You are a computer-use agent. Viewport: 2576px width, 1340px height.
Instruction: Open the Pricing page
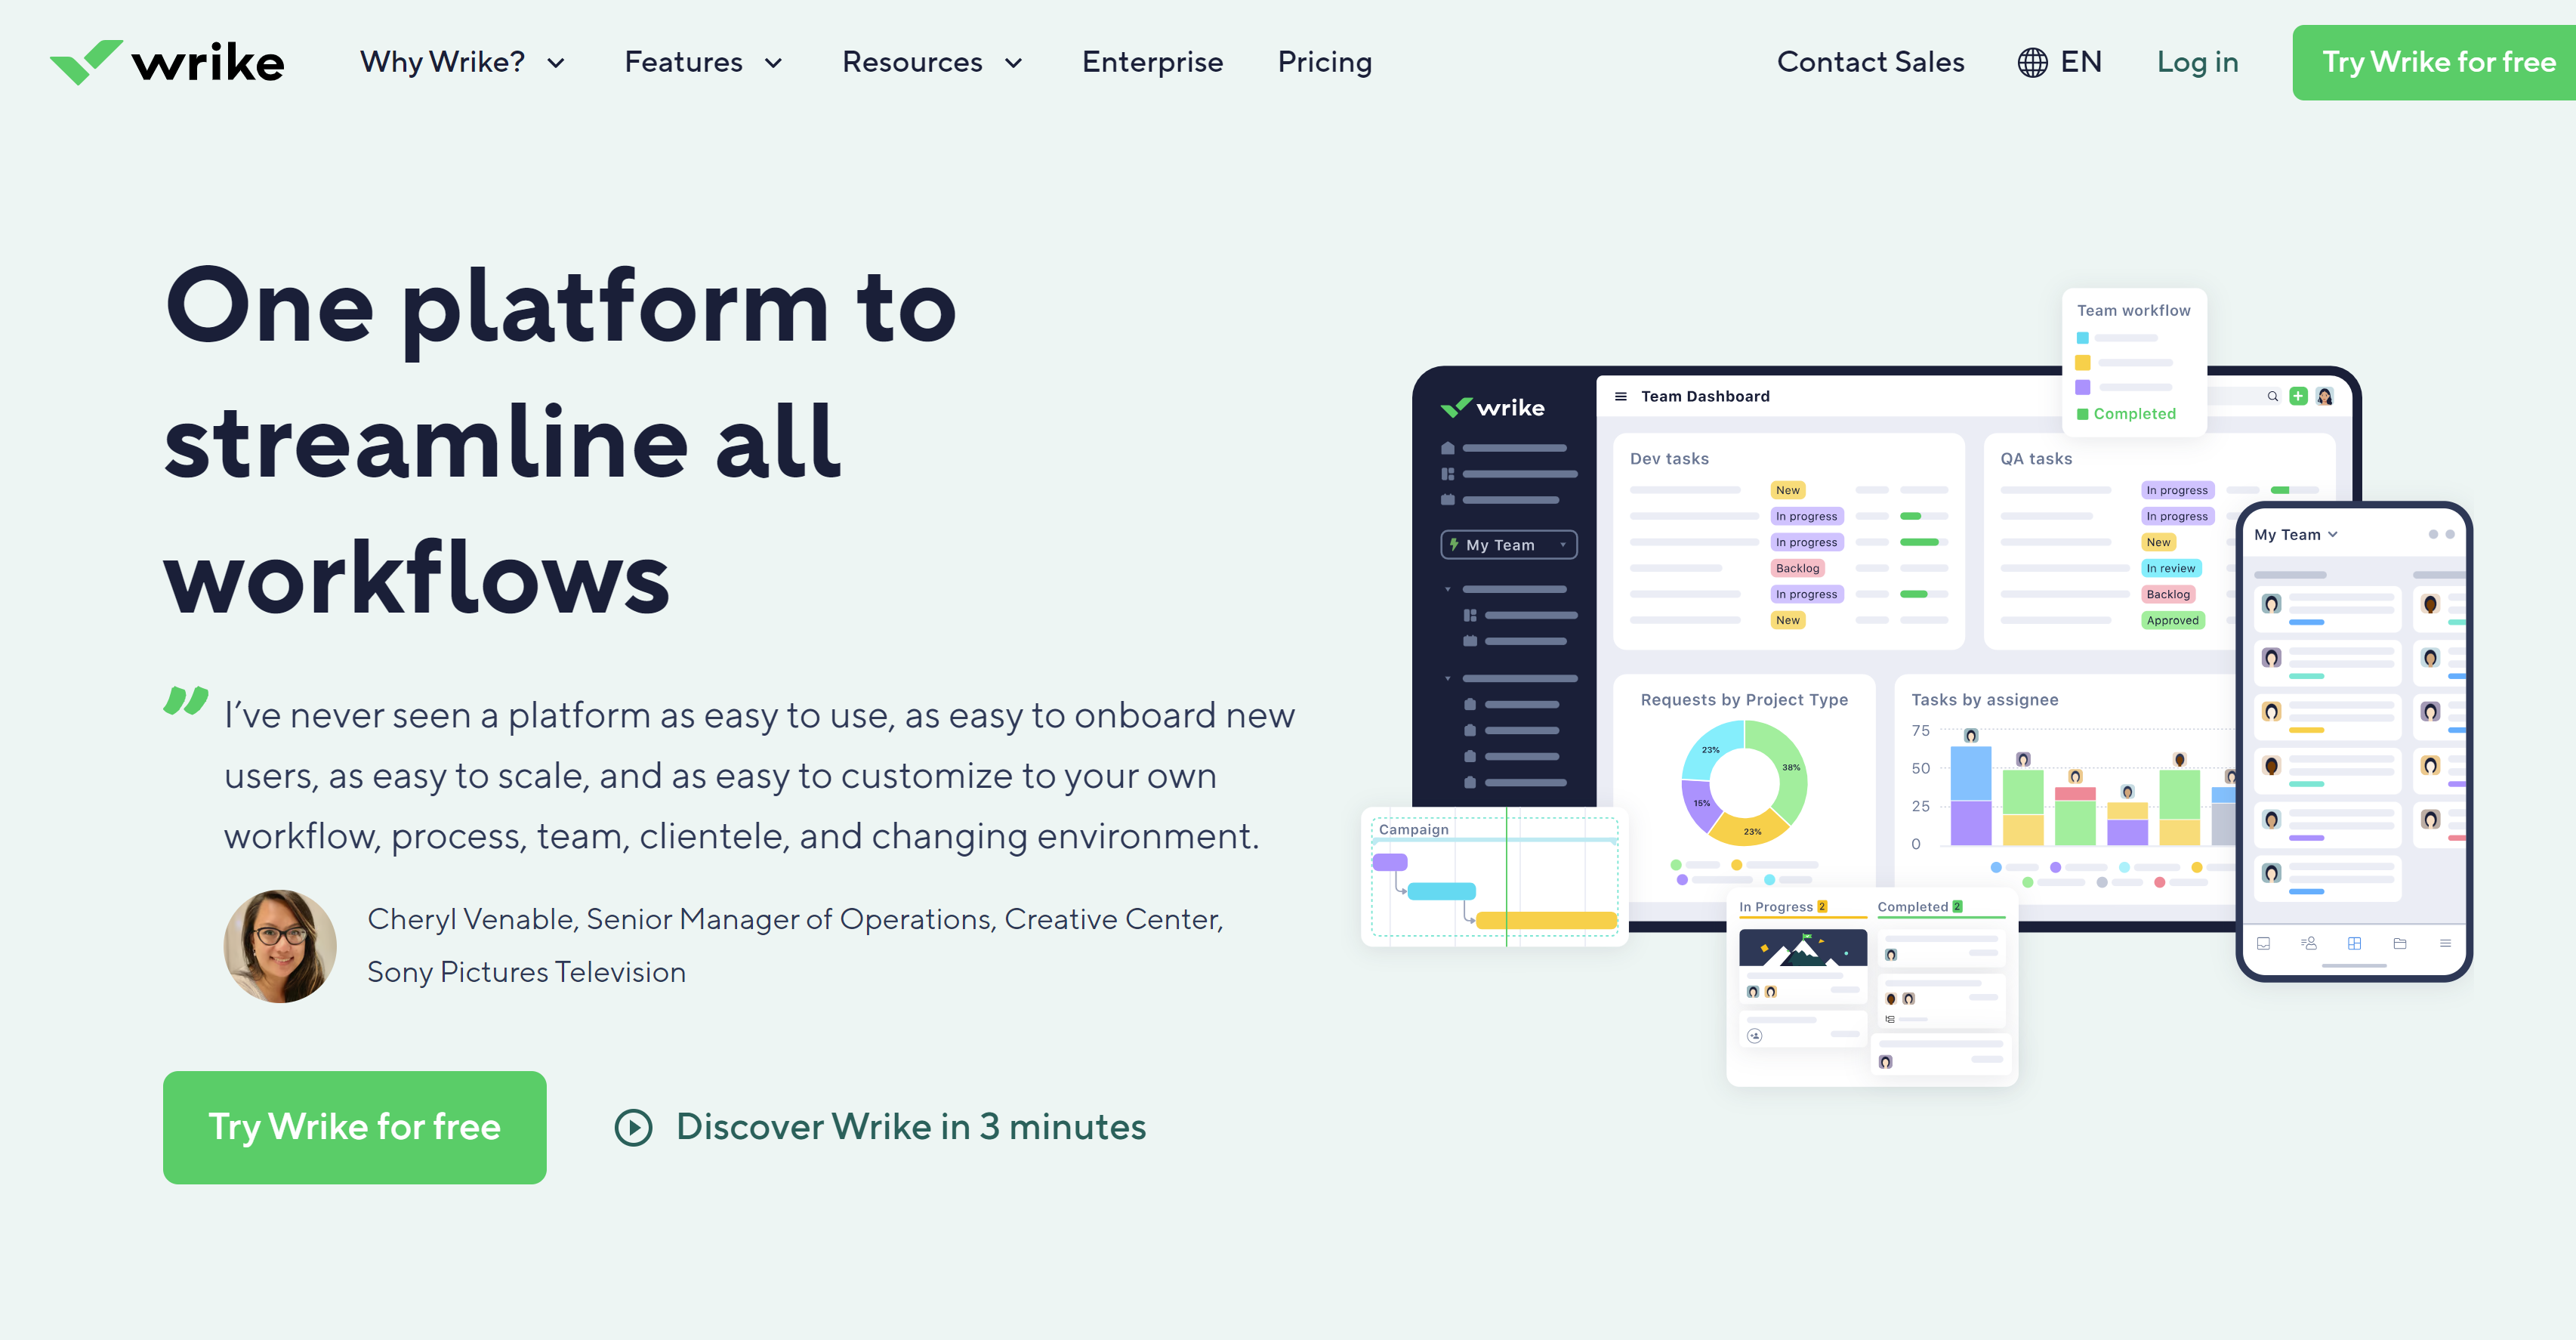(x=1324, y=62)
